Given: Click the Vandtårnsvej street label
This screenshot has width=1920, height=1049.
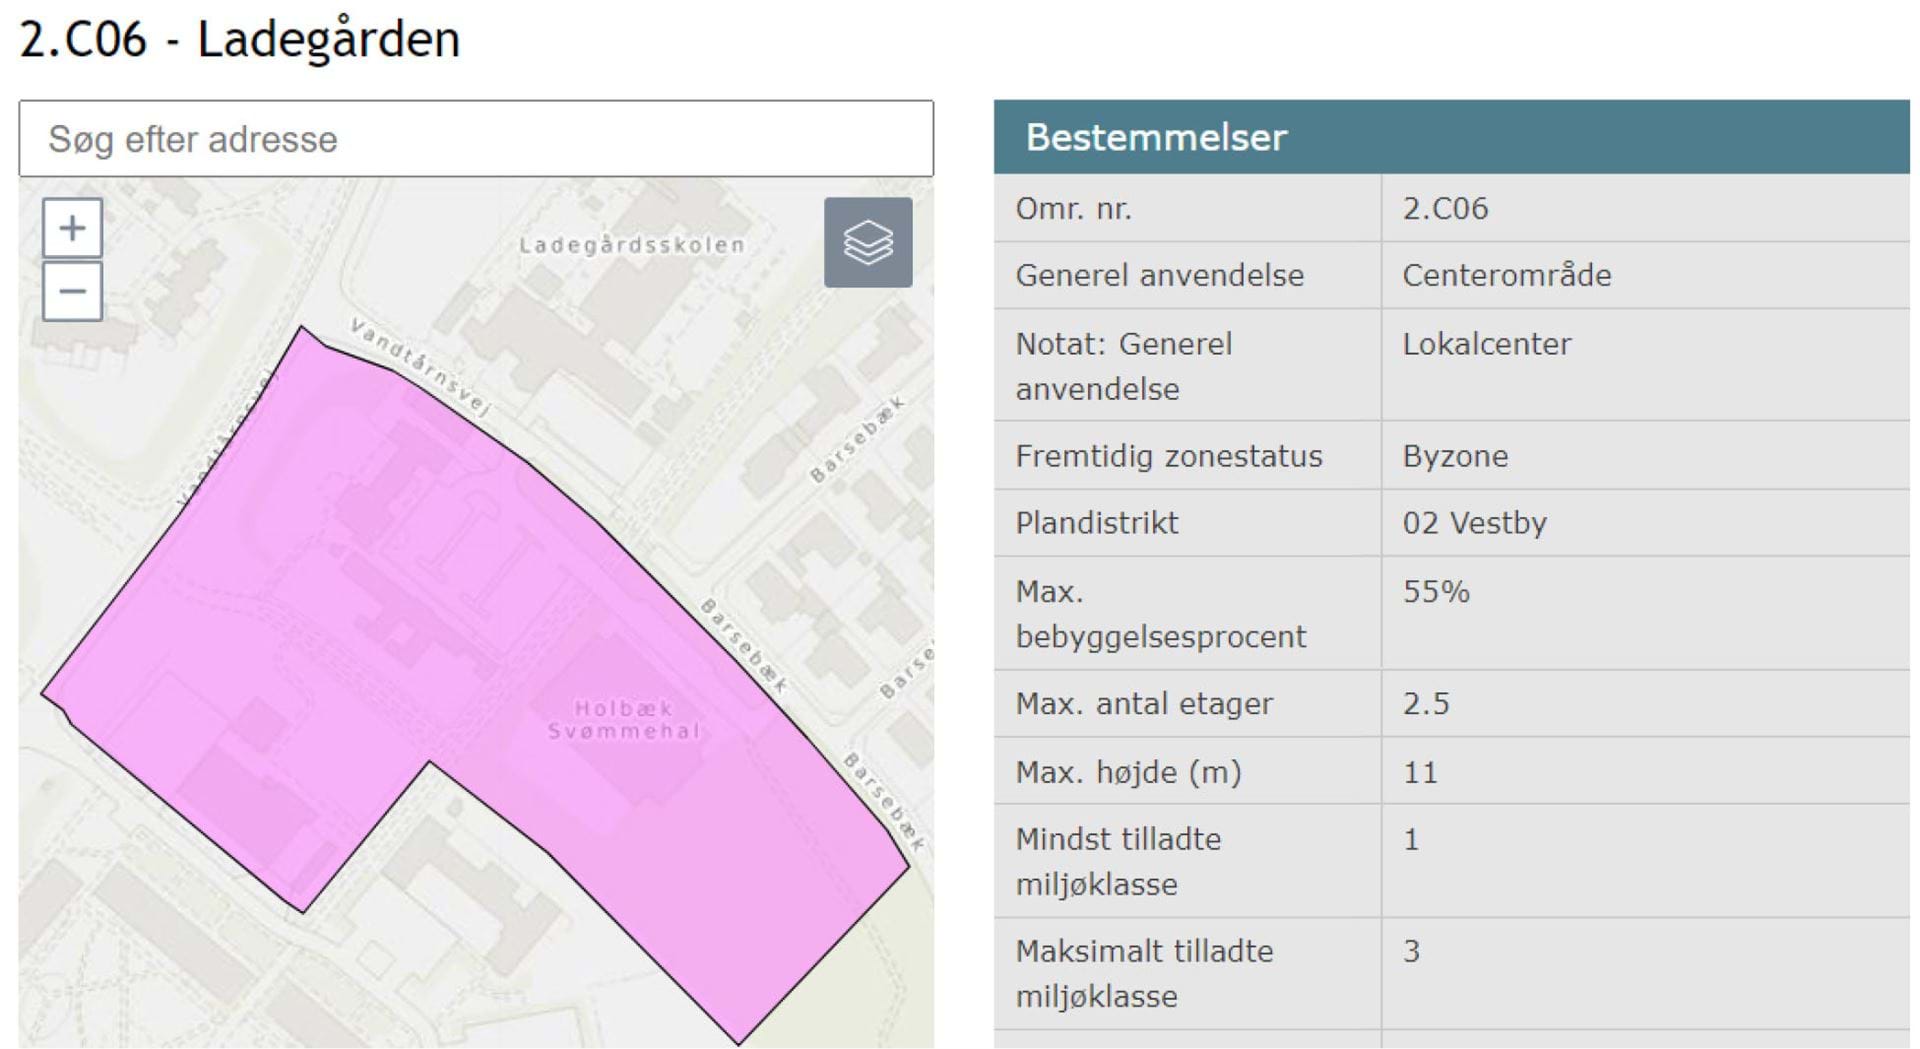Looking at the screenshot, I should tap(420, 366).
